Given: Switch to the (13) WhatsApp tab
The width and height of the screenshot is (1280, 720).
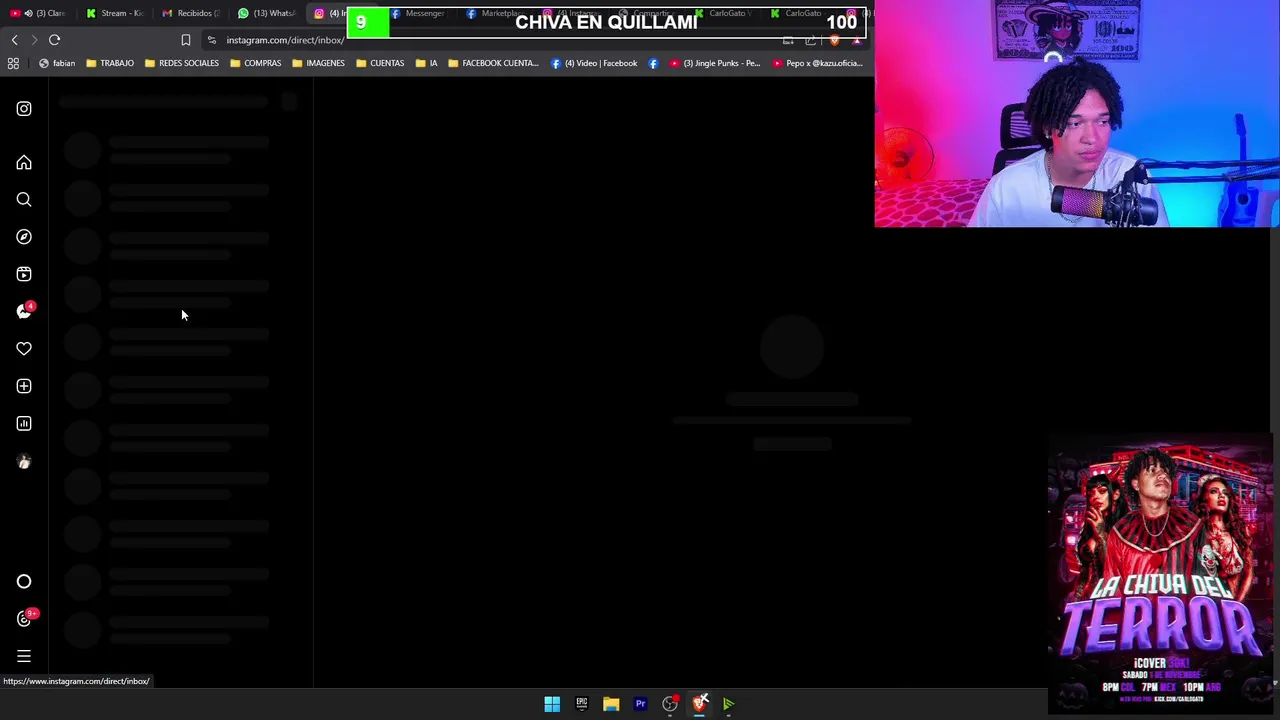Looking at the screenshot, I should point(267,13).
